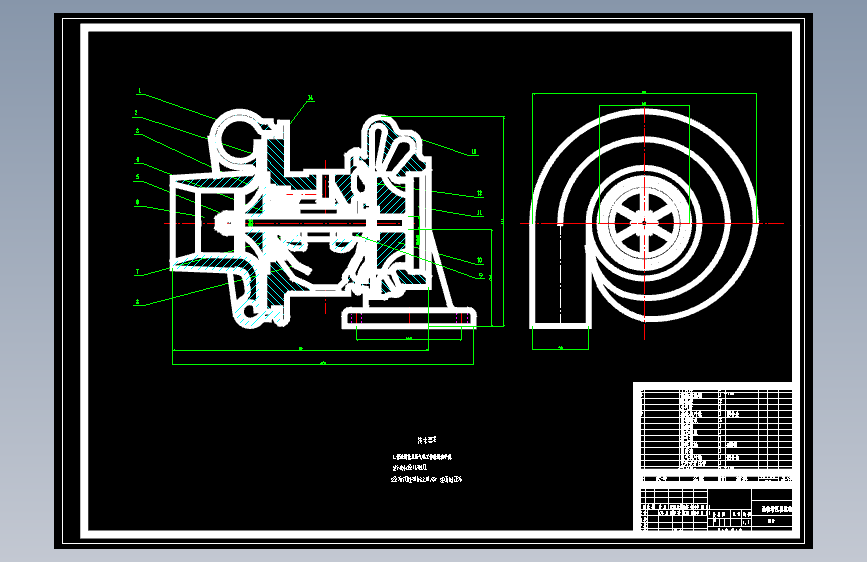Select part callout number 8
The height and width of the screenshot is (562, 867).
[138, 302]
